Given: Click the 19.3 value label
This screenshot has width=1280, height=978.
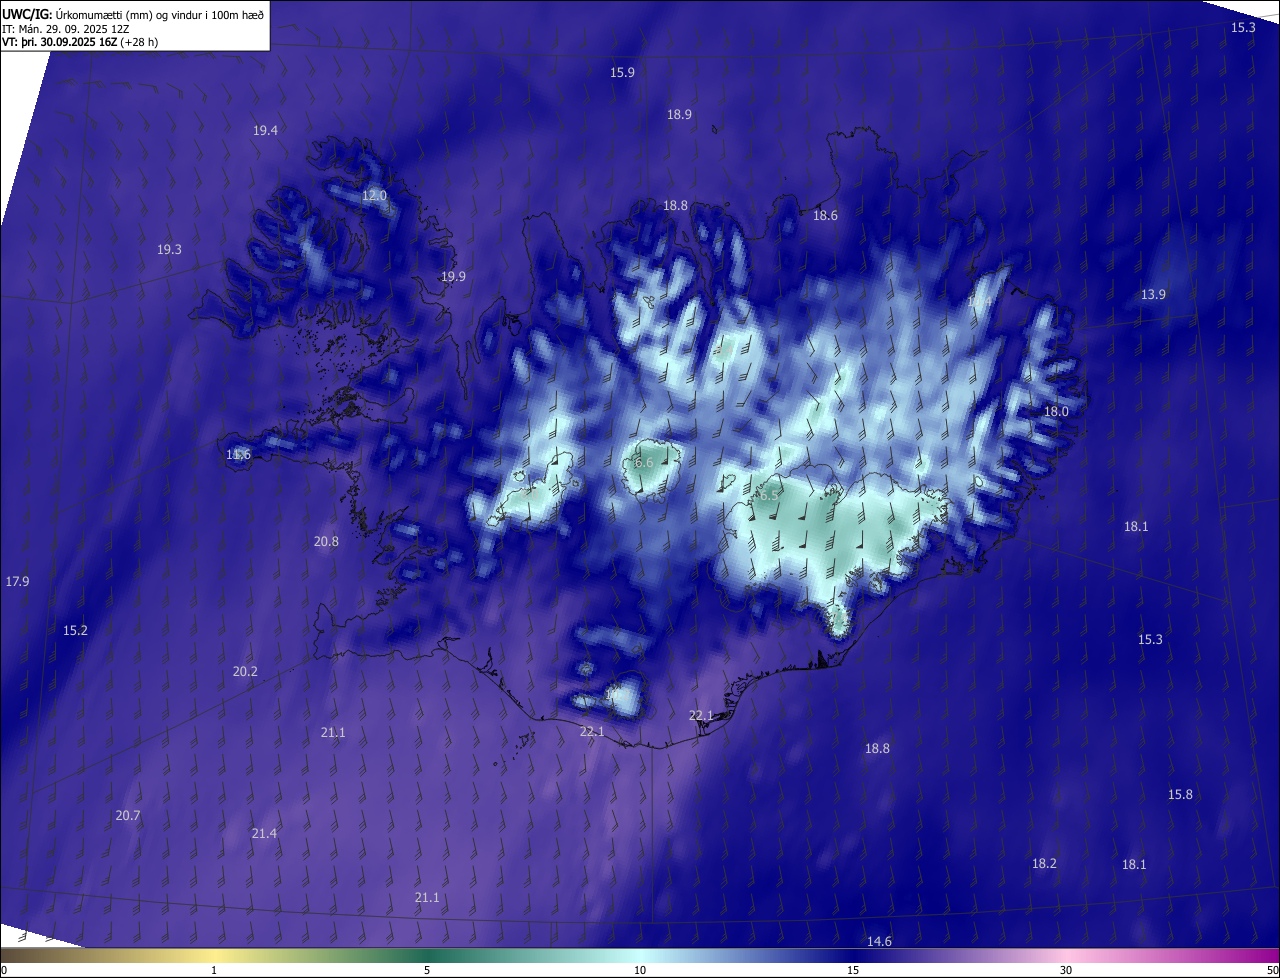Looking at the screenshot, I should (x=169, y=250).
